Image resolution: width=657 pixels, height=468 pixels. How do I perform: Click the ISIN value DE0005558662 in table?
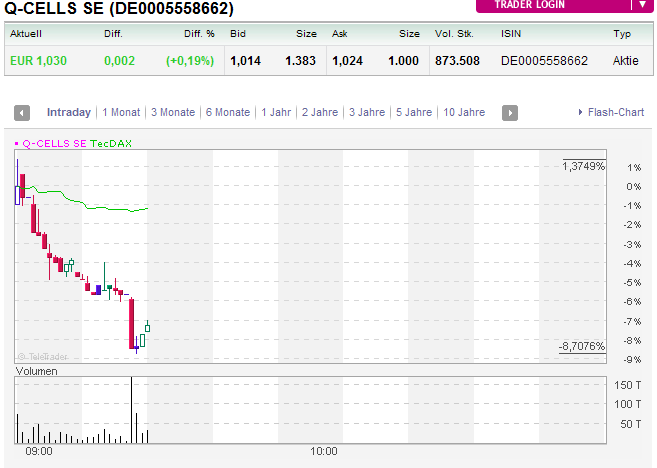pos(544,61)
